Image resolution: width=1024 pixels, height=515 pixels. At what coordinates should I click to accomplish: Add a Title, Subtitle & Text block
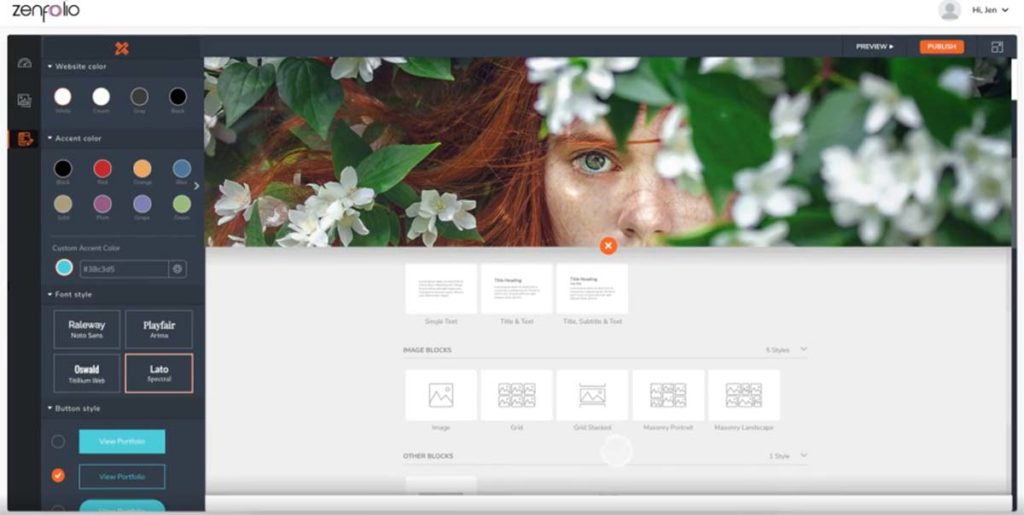(592, 289)
